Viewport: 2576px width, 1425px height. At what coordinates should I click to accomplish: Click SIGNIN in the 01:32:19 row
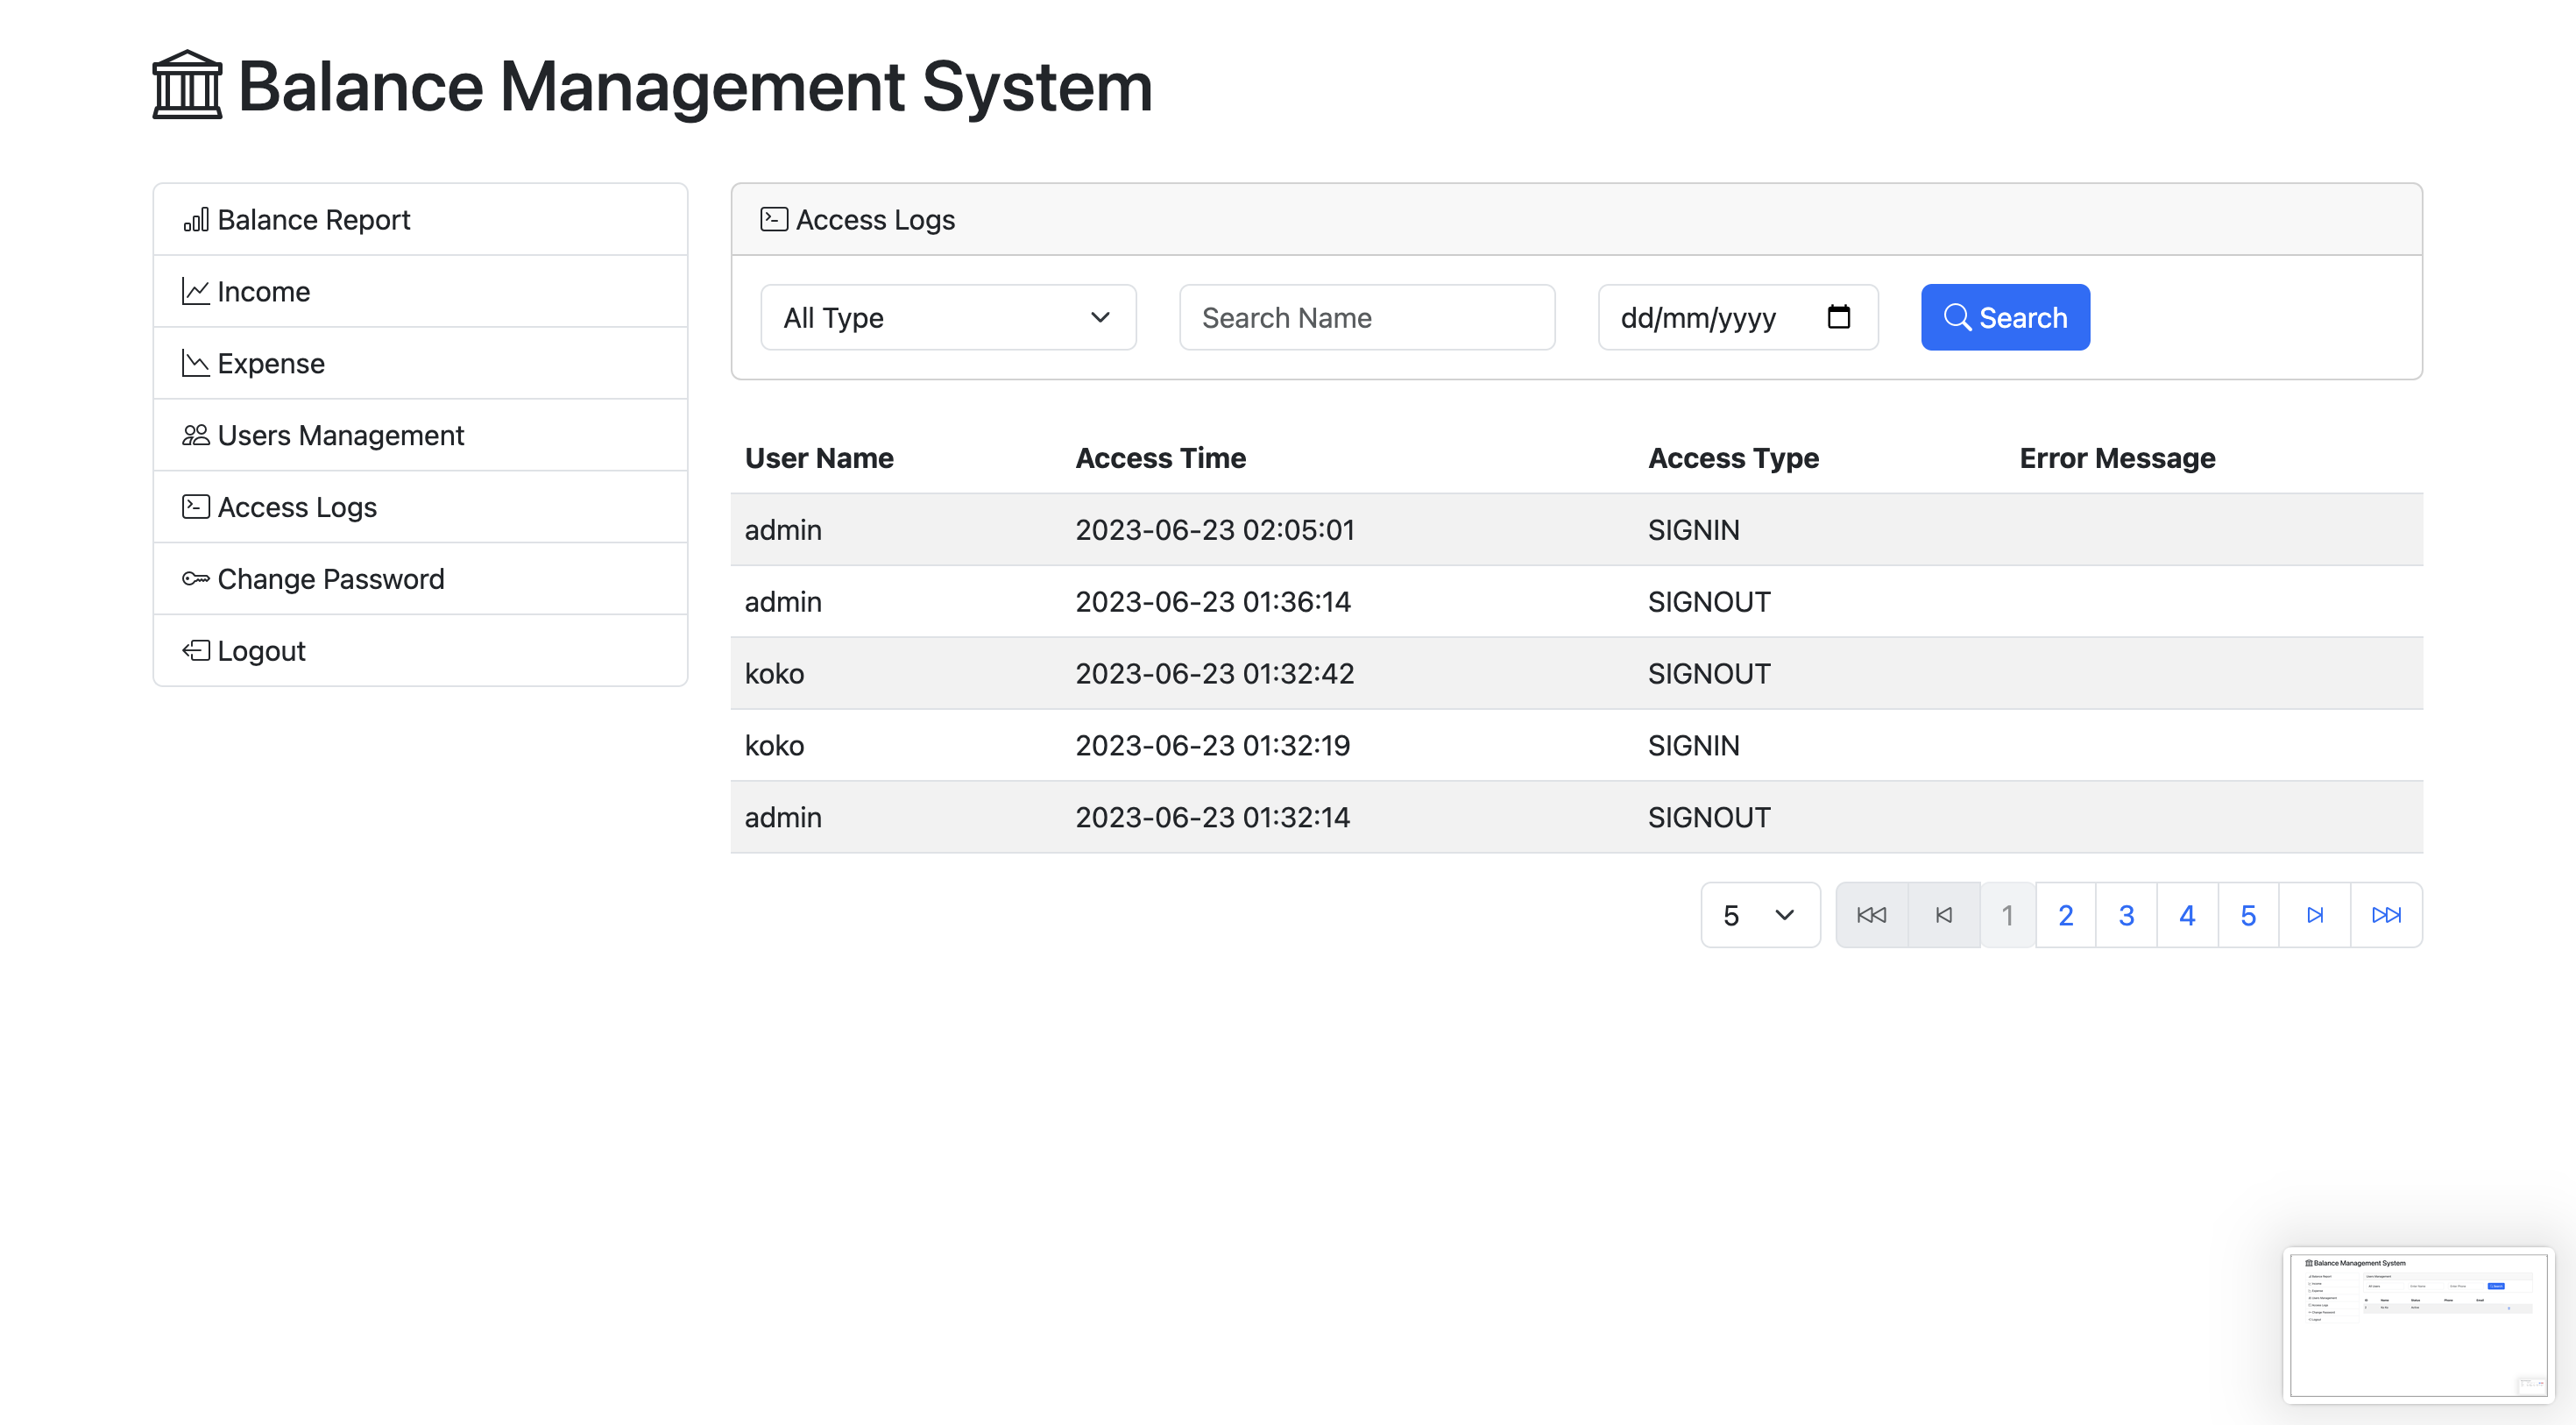[x=1693, y=746]
